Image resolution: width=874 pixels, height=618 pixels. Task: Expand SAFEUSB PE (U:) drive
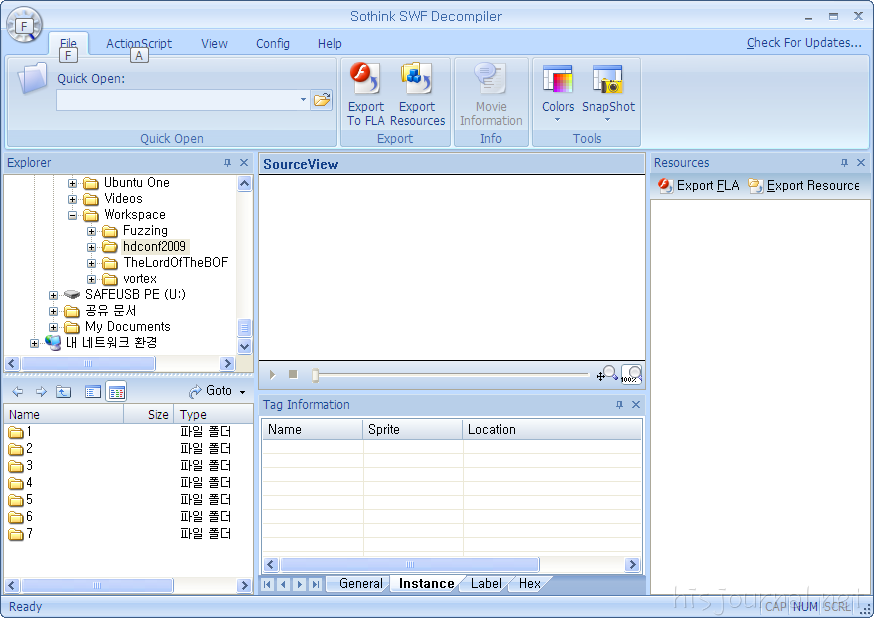click(54, 295)
